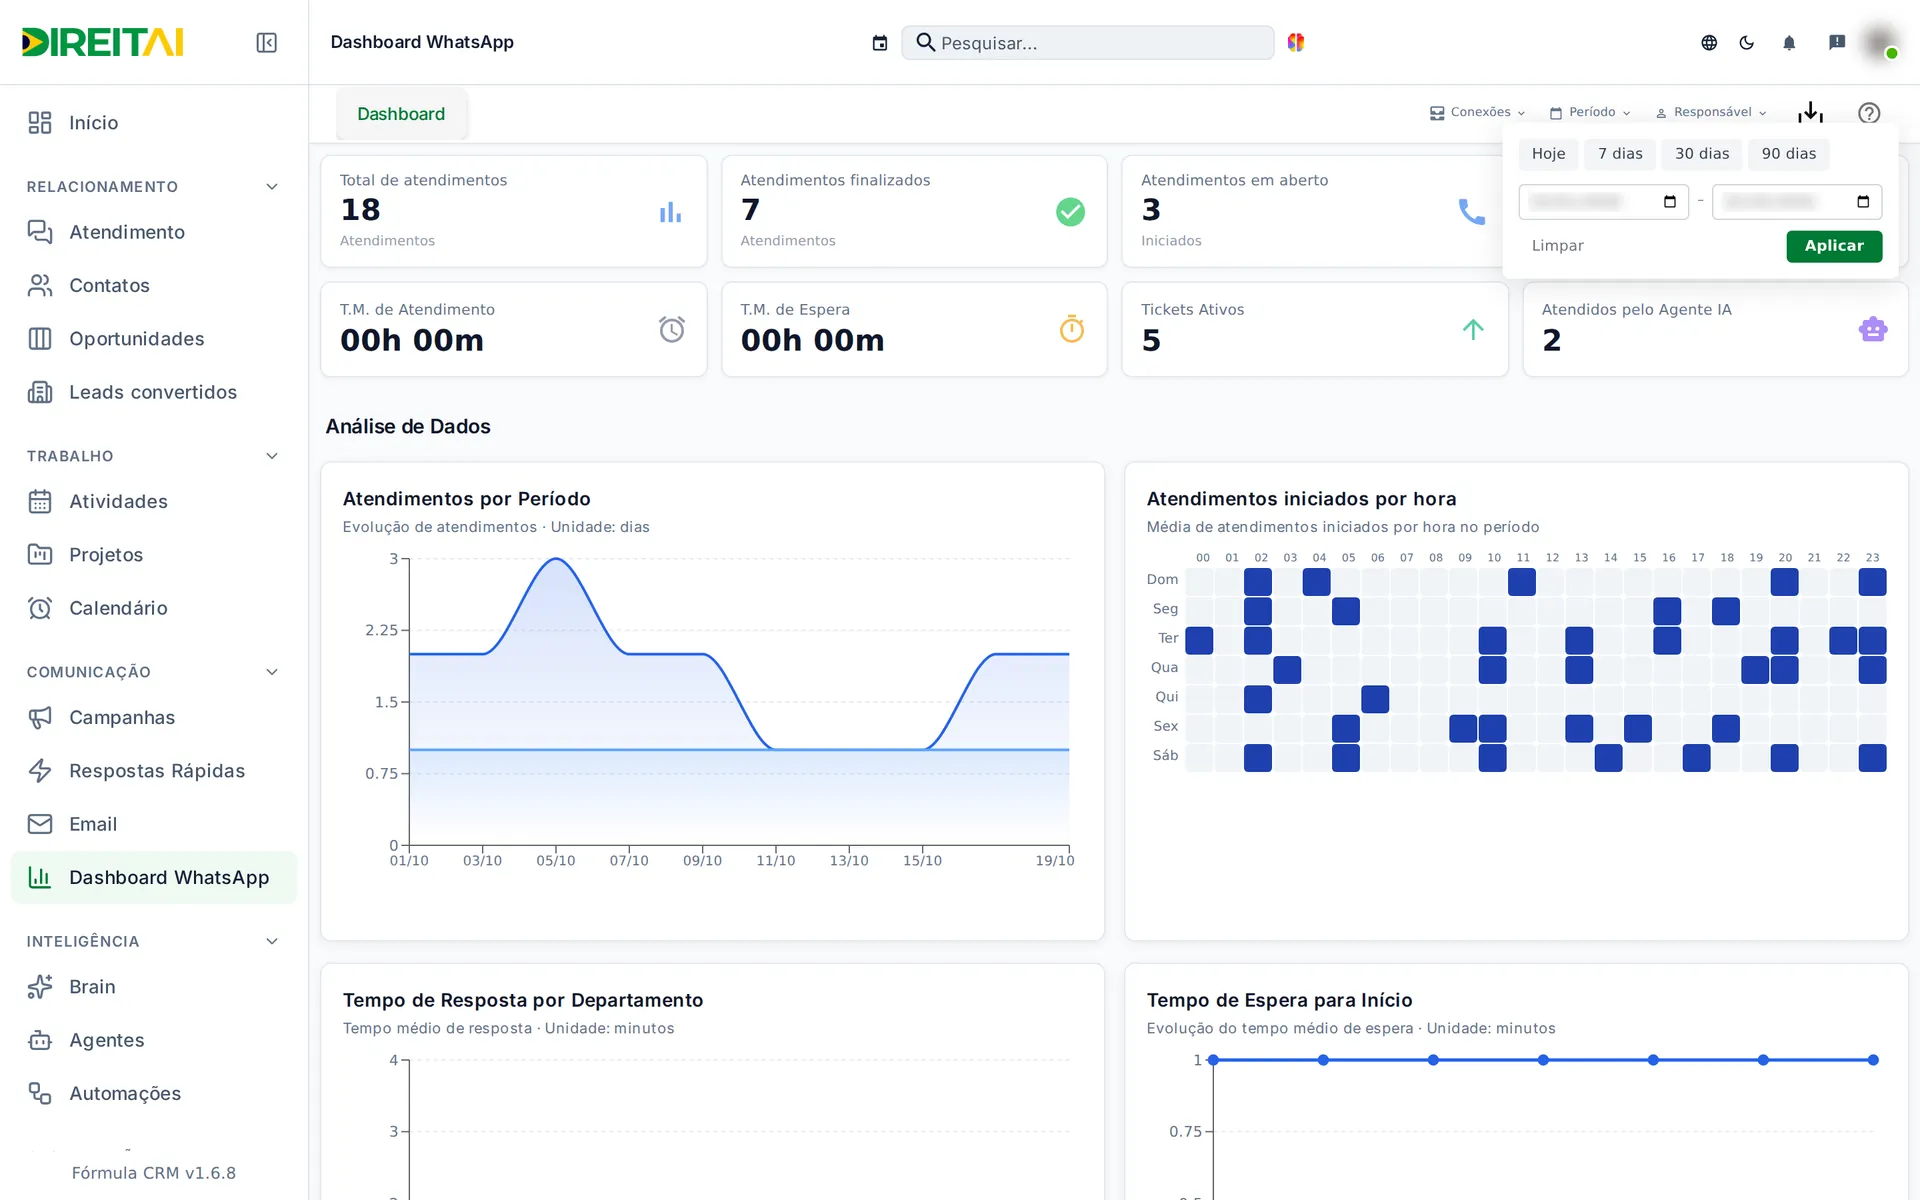
Task: Collapse the Trabalho section
Action: click(x=272, y=456)
